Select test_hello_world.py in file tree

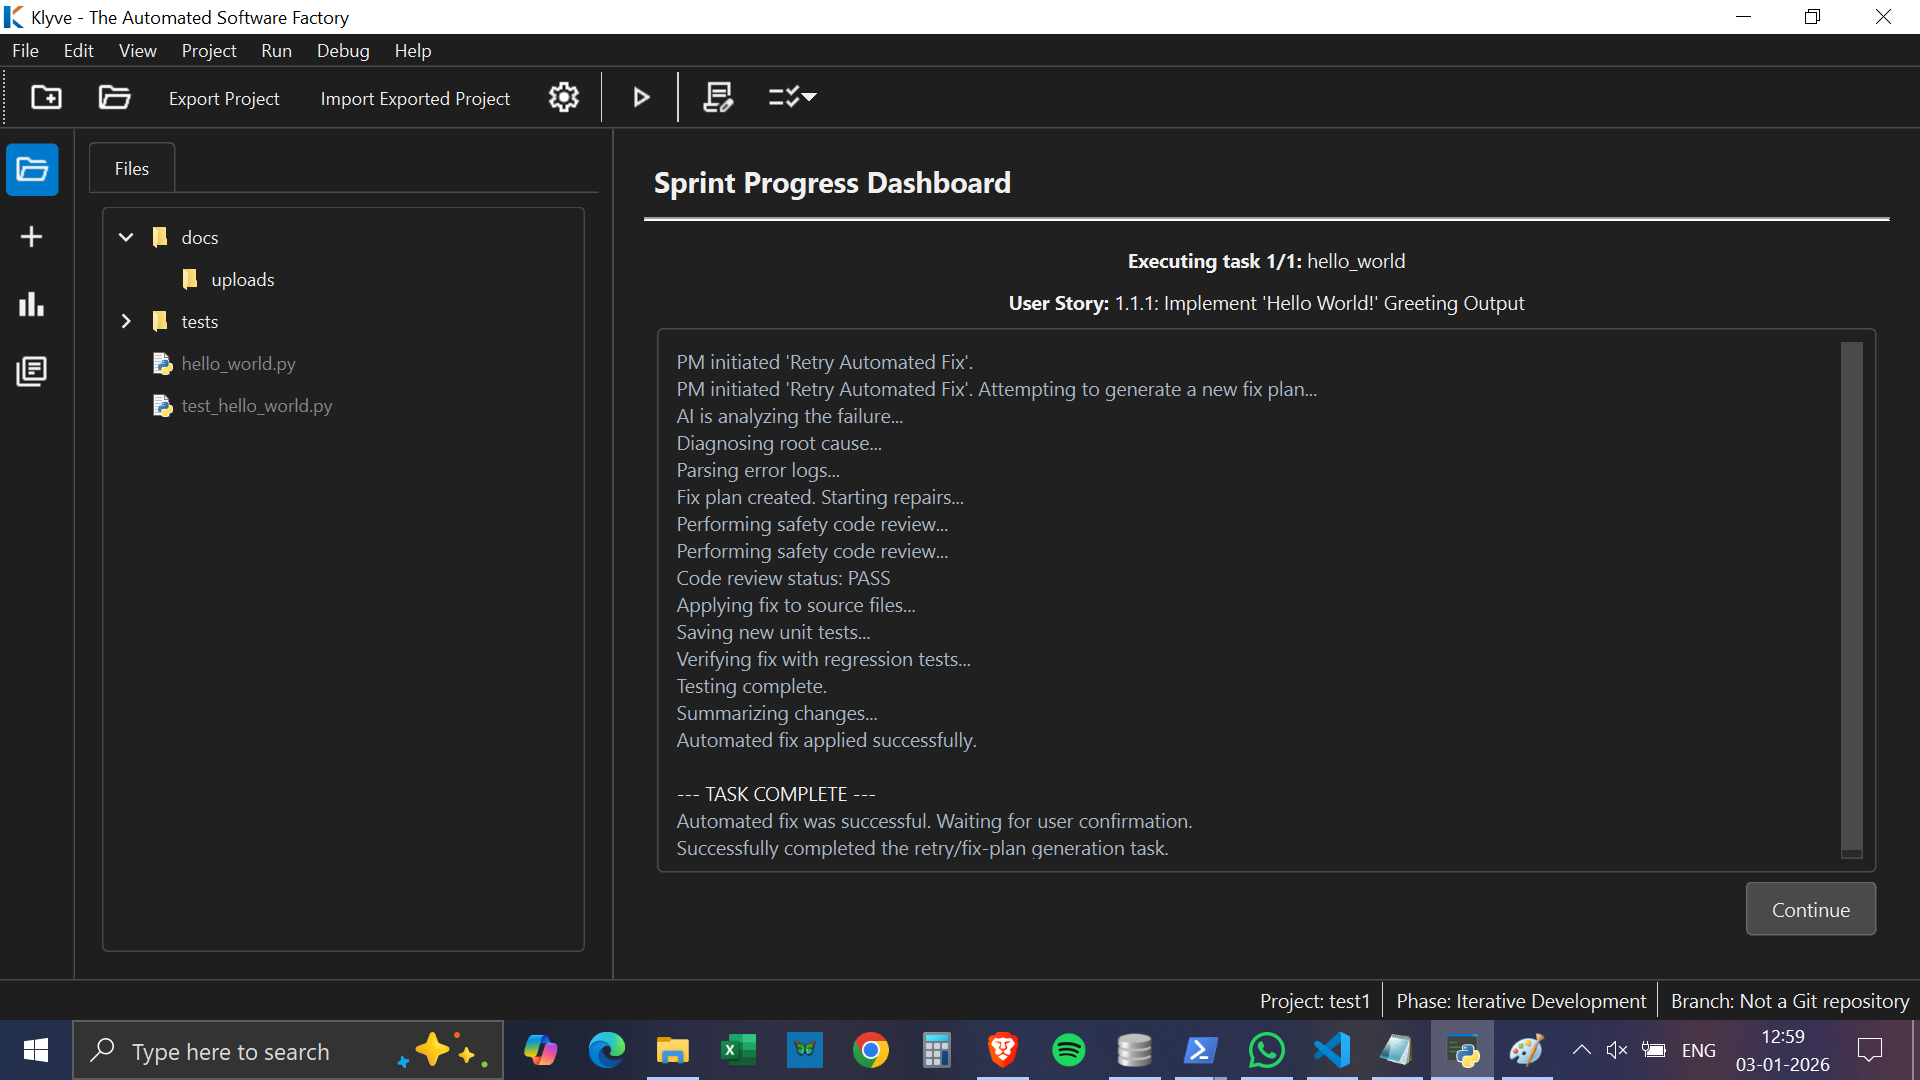tap(256, 406)
